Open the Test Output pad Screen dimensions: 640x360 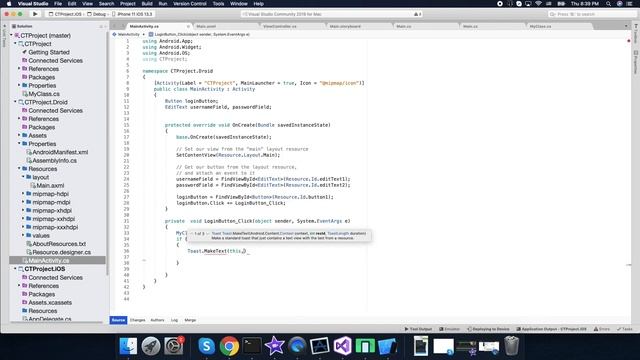click(418, 329)
